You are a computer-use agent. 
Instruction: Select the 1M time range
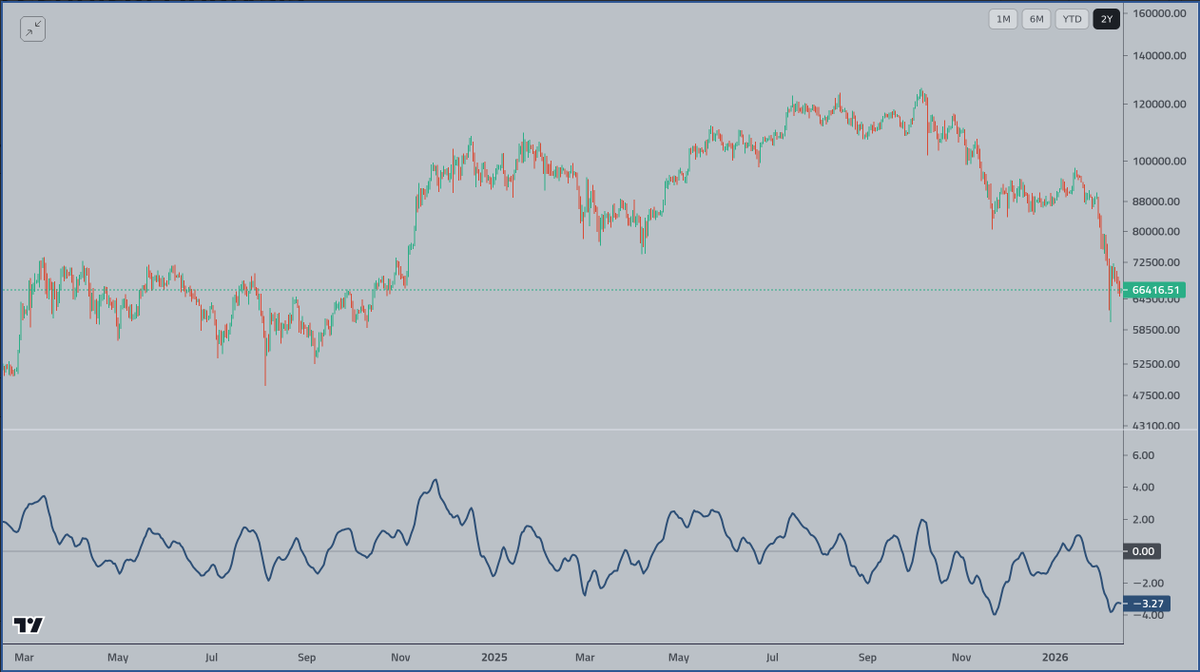[x=1003, y=19]
